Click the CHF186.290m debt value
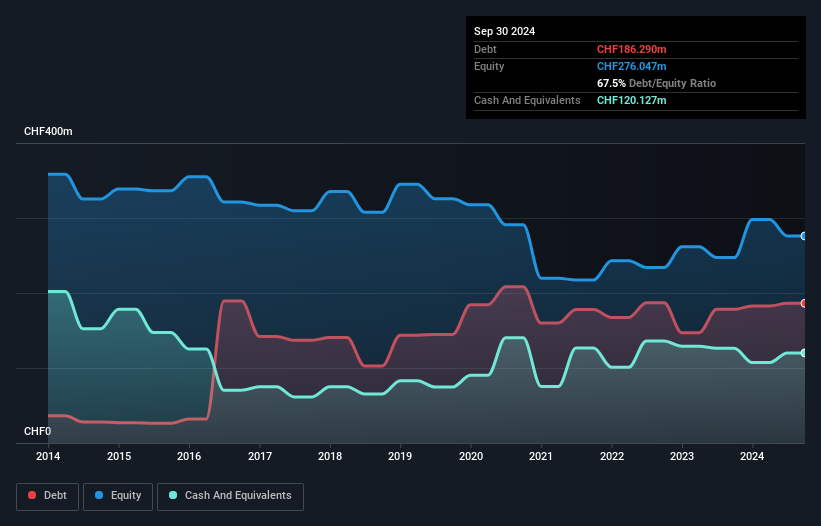 [x=631, y=49]
